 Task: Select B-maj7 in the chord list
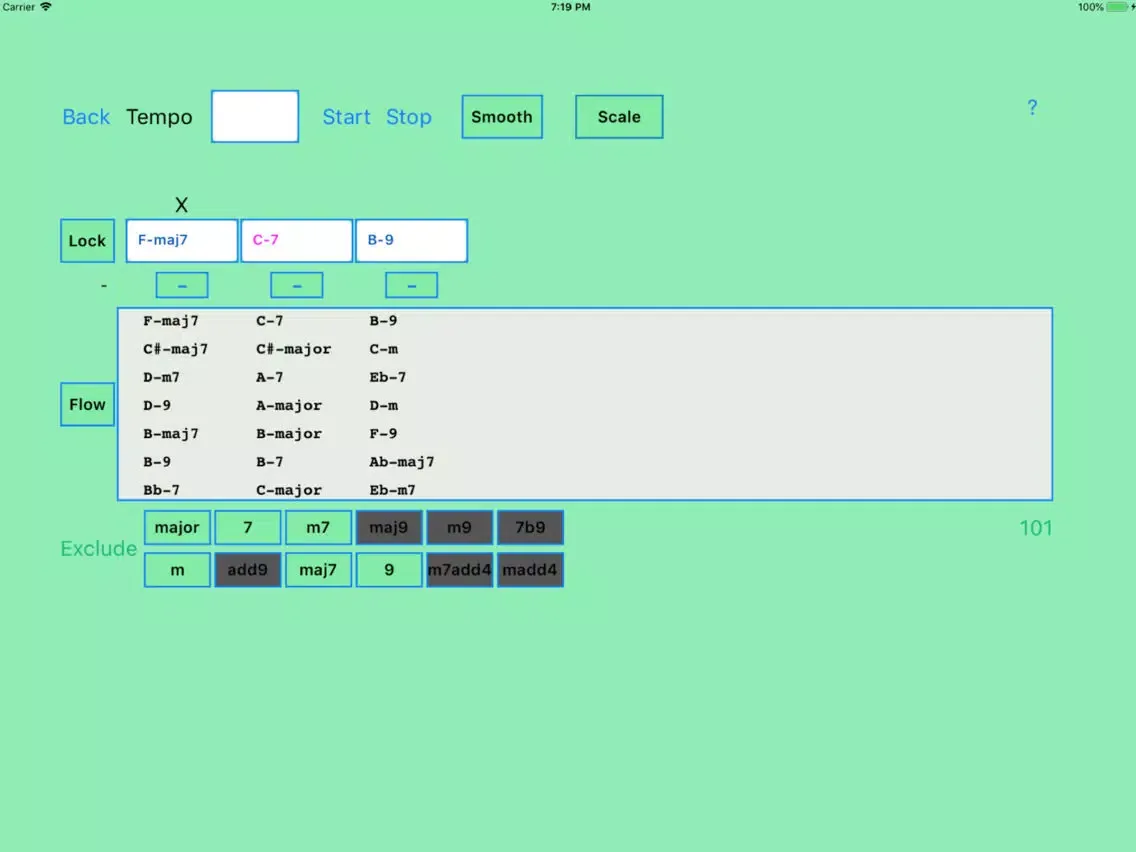tap(171, 434)
